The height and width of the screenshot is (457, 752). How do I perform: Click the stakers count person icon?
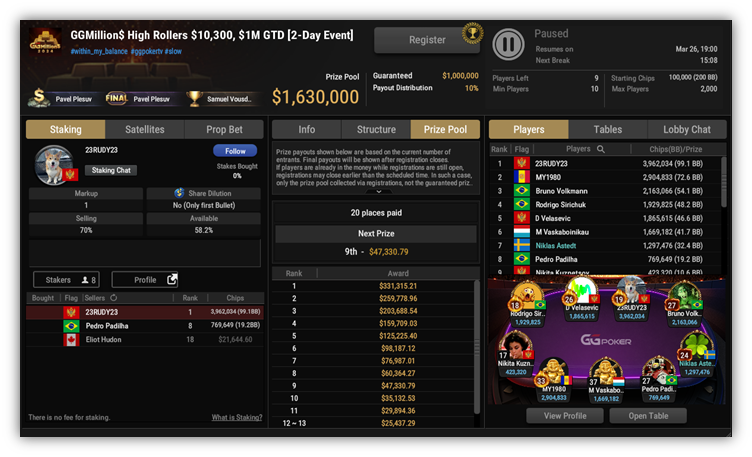(85, 280)
